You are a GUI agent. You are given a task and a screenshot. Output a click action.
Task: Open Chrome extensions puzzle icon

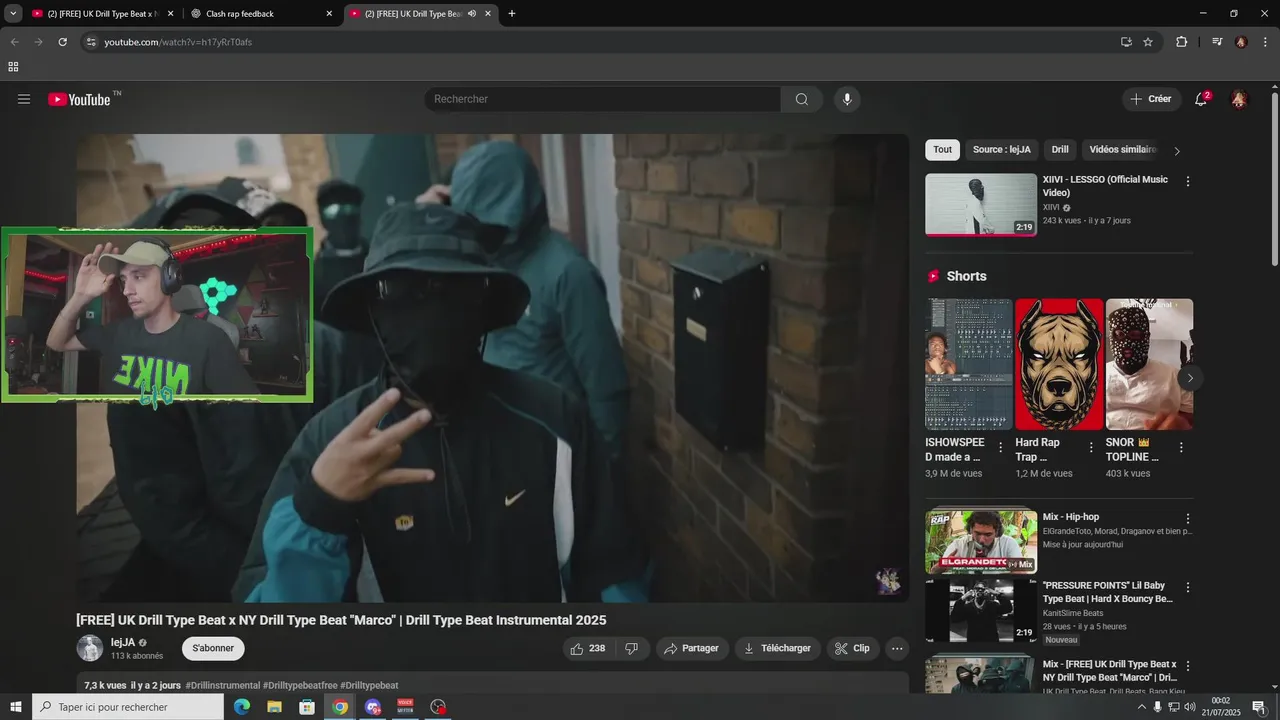coord(1181,42)
